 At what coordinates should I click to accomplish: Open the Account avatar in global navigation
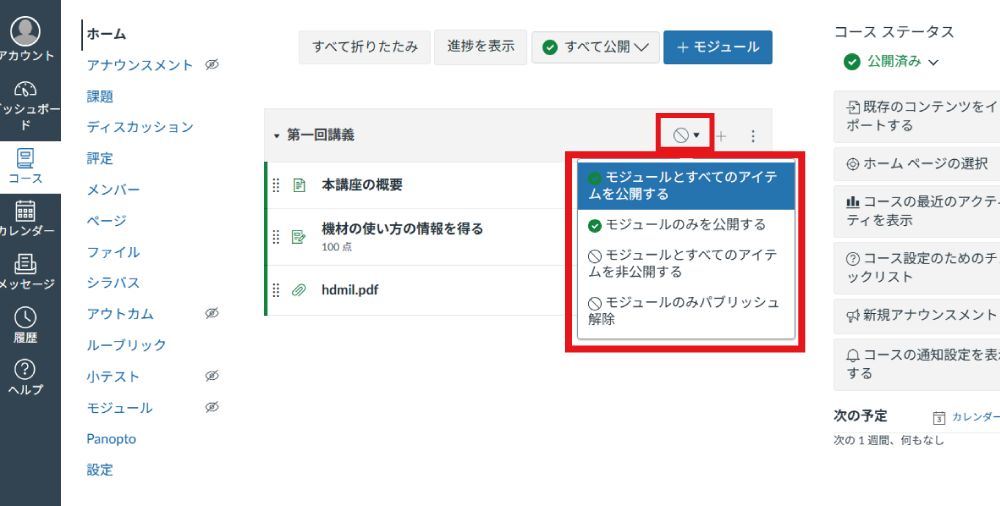(x=26, y=31)
